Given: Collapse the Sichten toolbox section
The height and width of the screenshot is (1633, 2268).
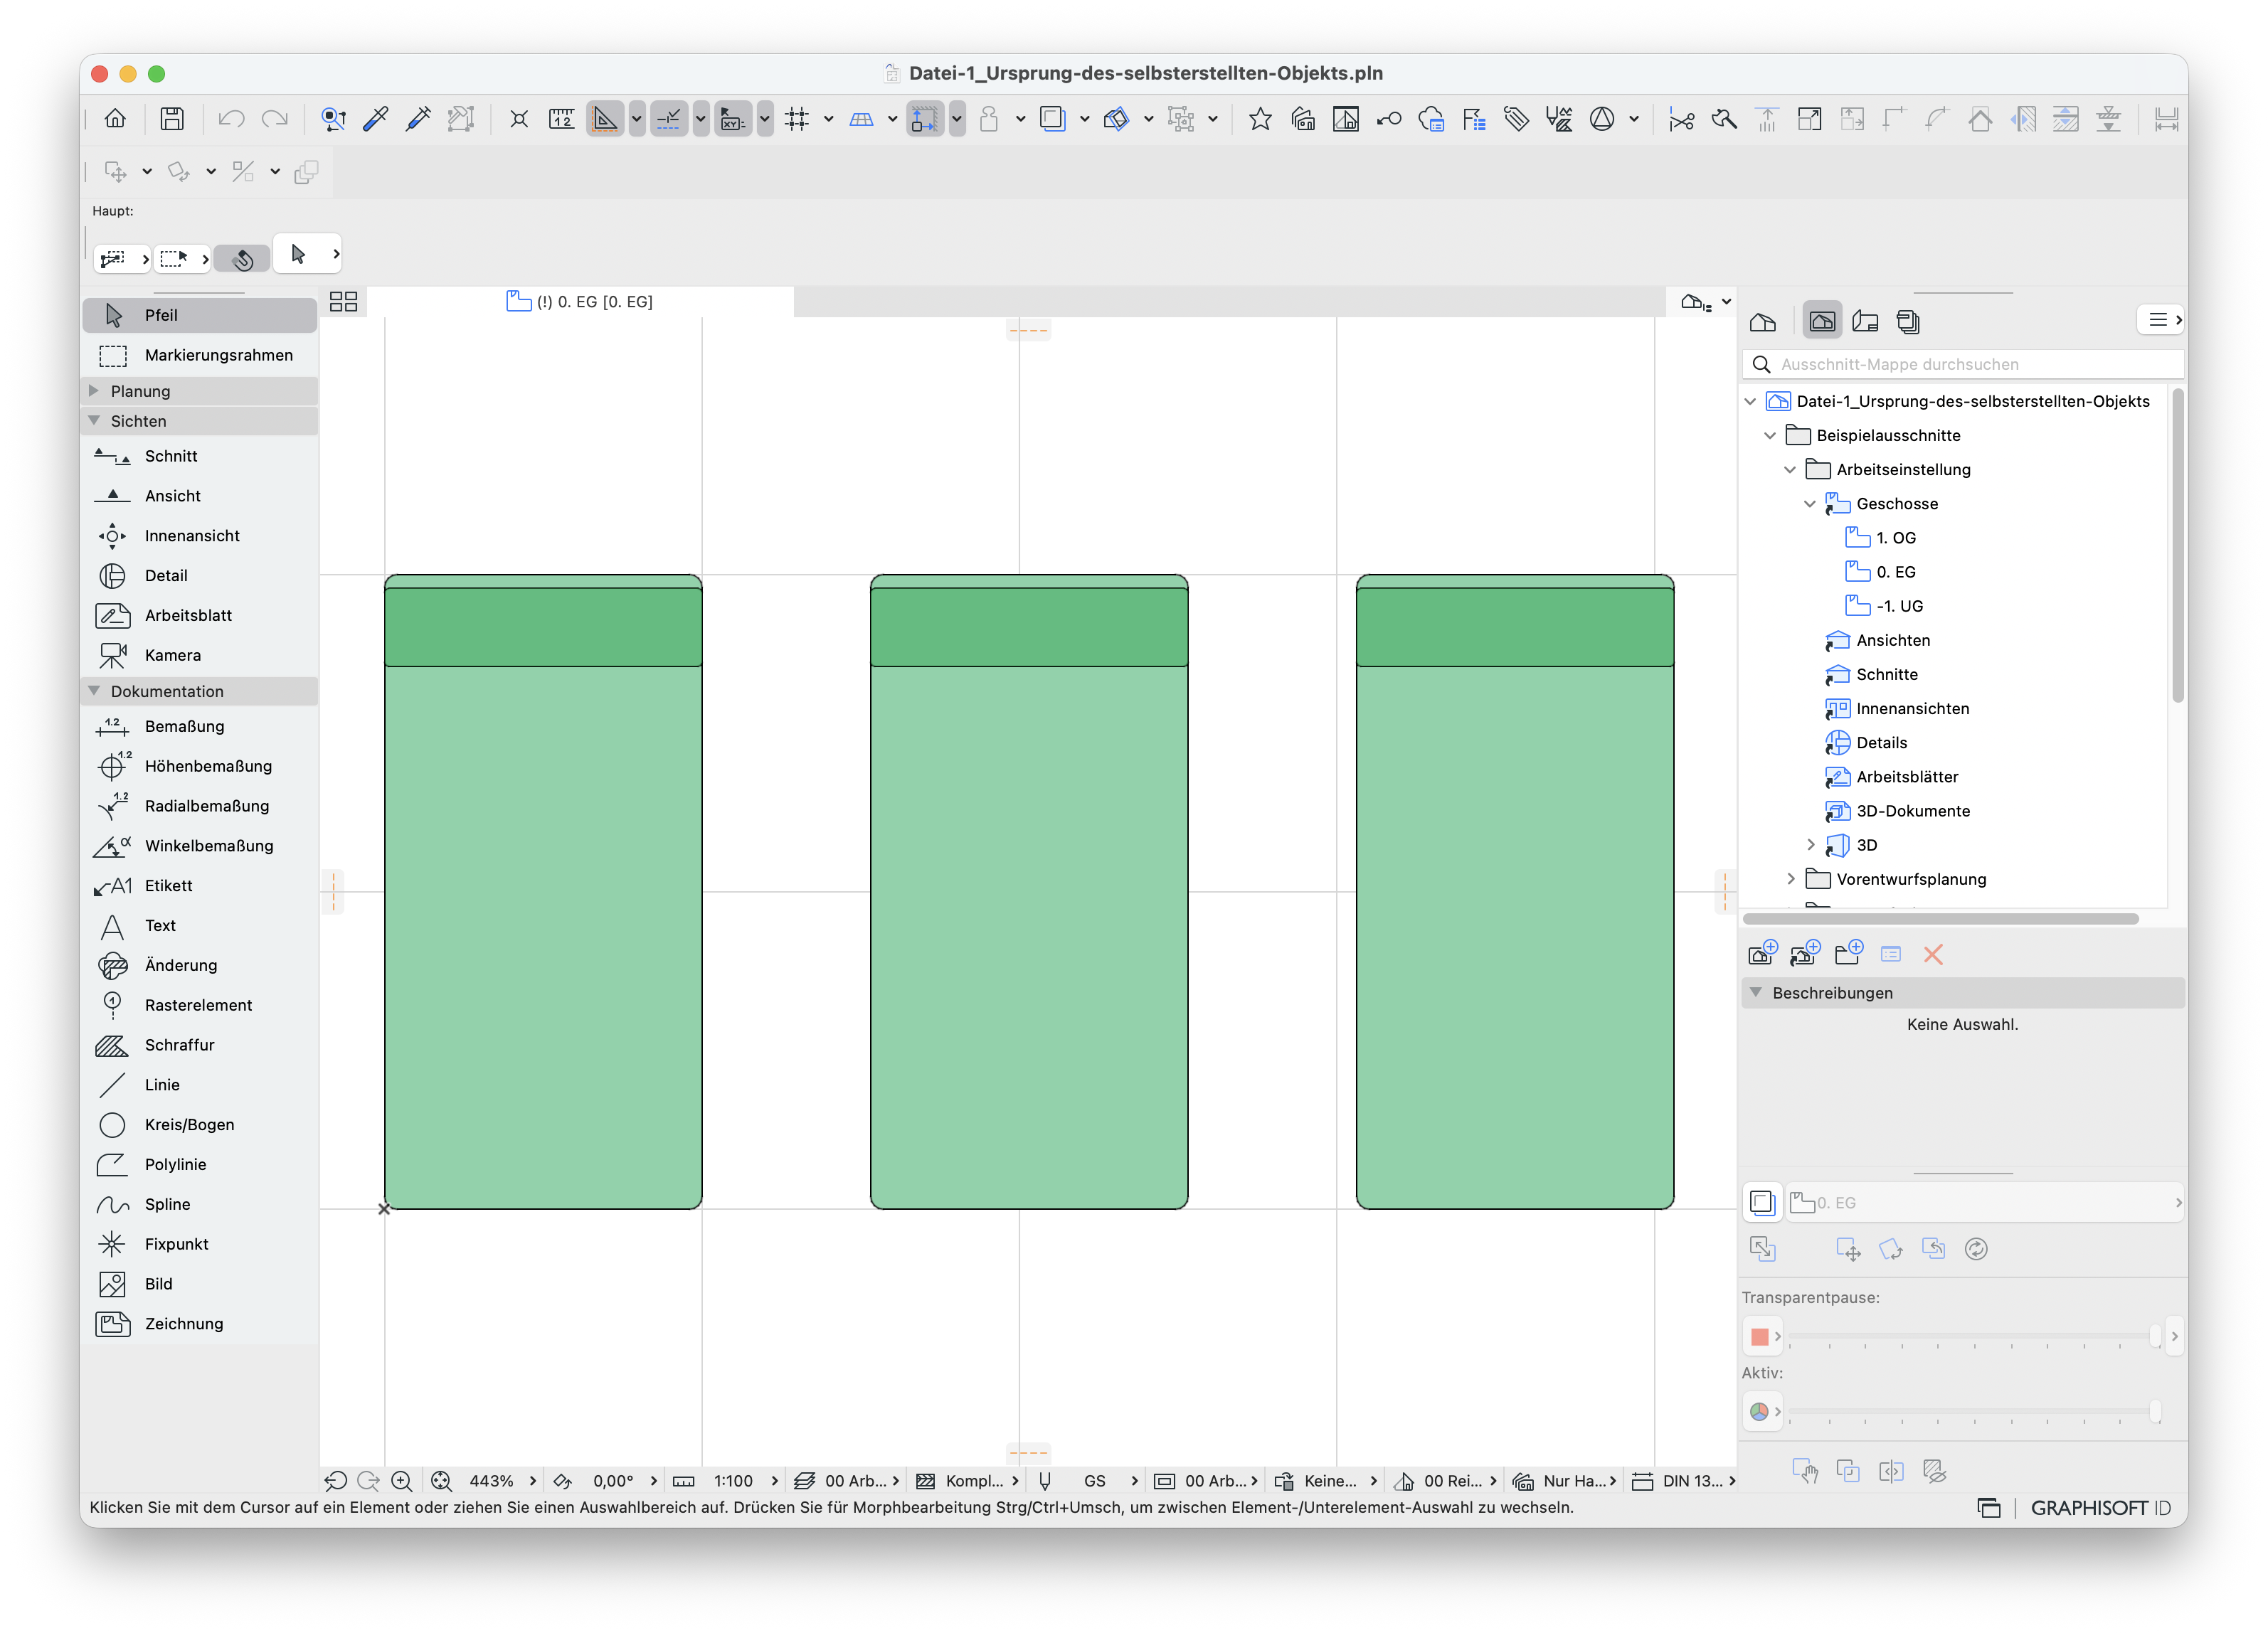Looking at the screenshot, I should (x=94, y=421).
